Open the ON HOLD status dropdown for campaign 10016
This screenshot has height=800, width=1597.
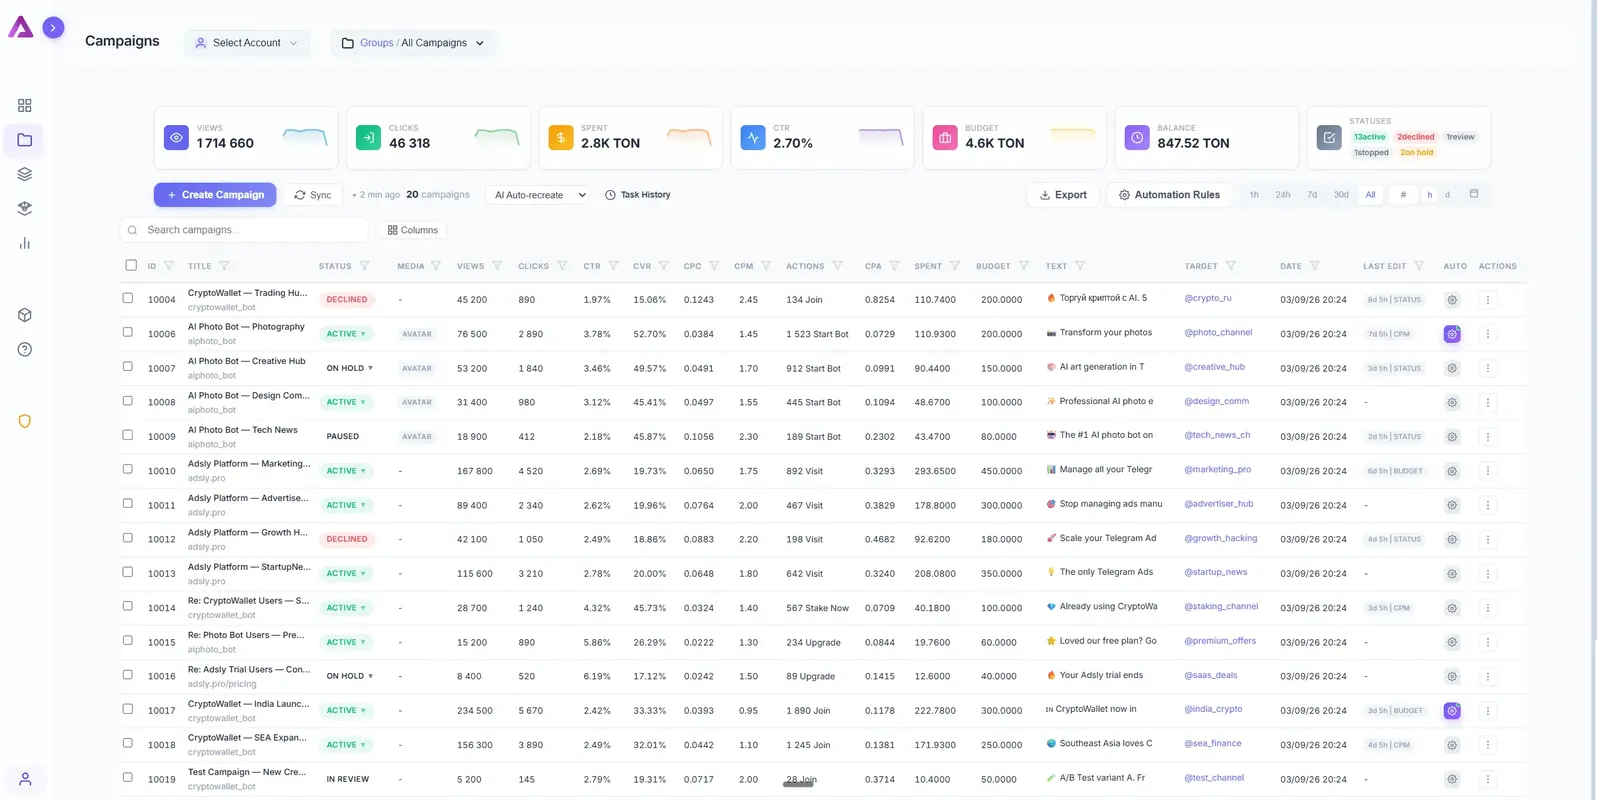click(349, 676)
